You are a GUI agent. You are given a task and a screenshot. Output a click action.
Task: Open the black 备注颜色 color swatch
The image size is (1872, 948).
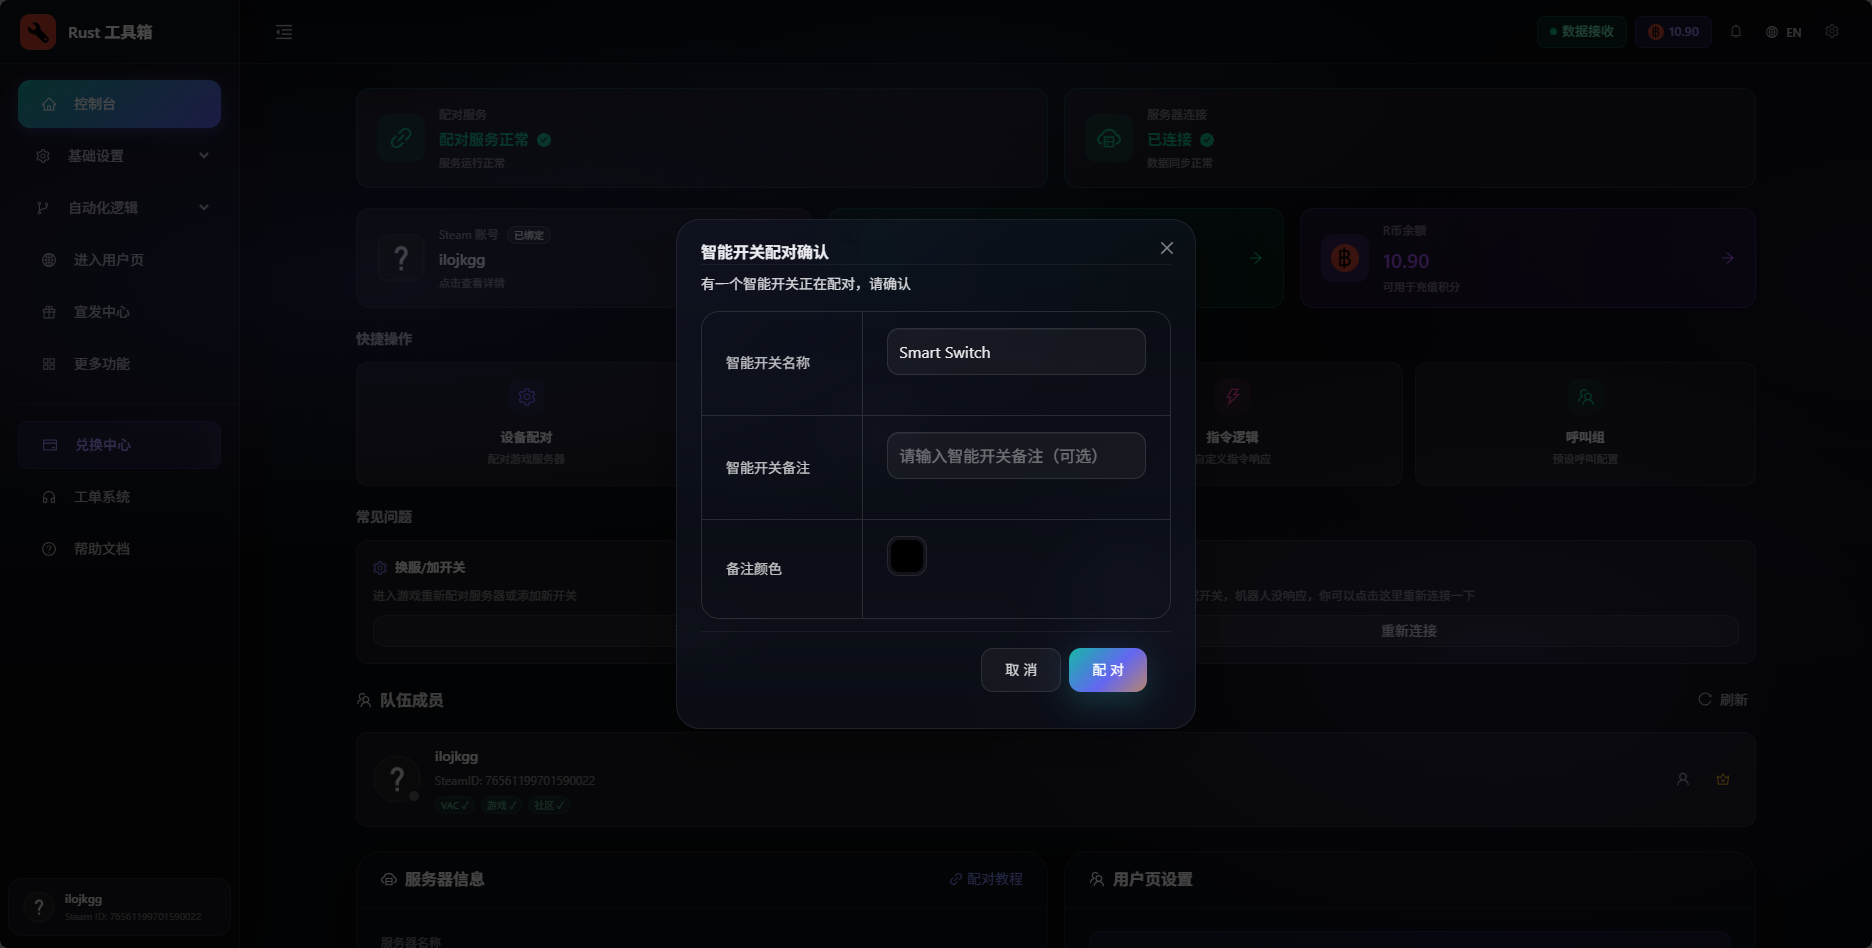(907, 556)
